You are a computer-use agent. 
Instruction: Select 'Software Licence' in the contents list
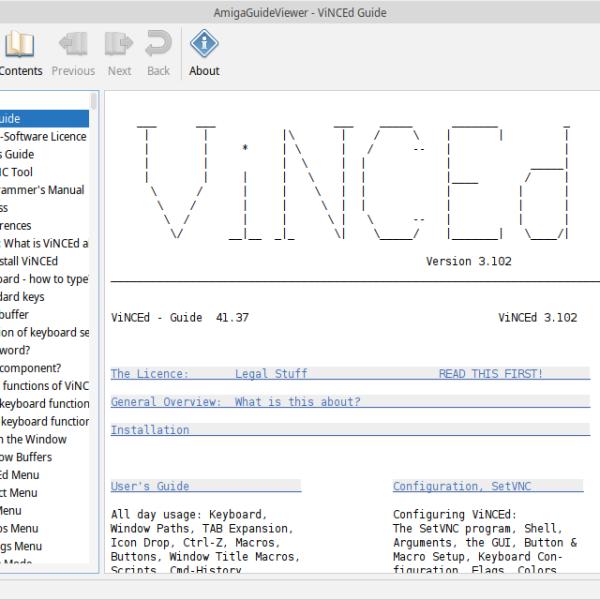point(44,137)
